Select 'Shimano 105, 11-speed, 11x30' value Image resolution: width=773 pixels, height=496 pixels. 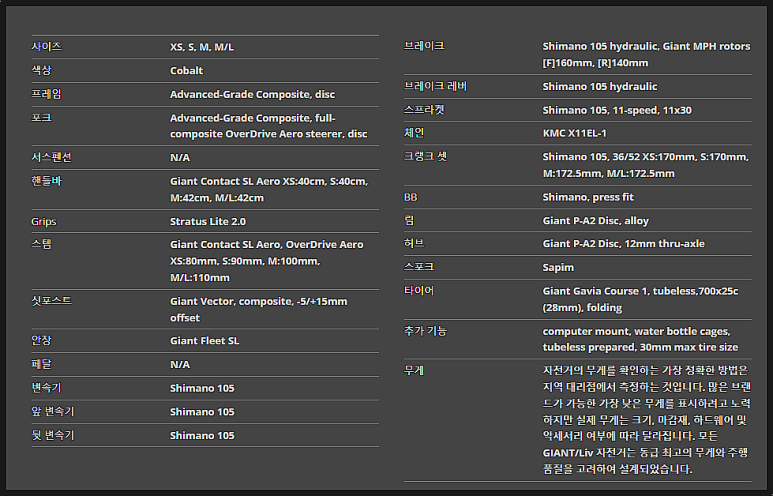coord(617,110)
